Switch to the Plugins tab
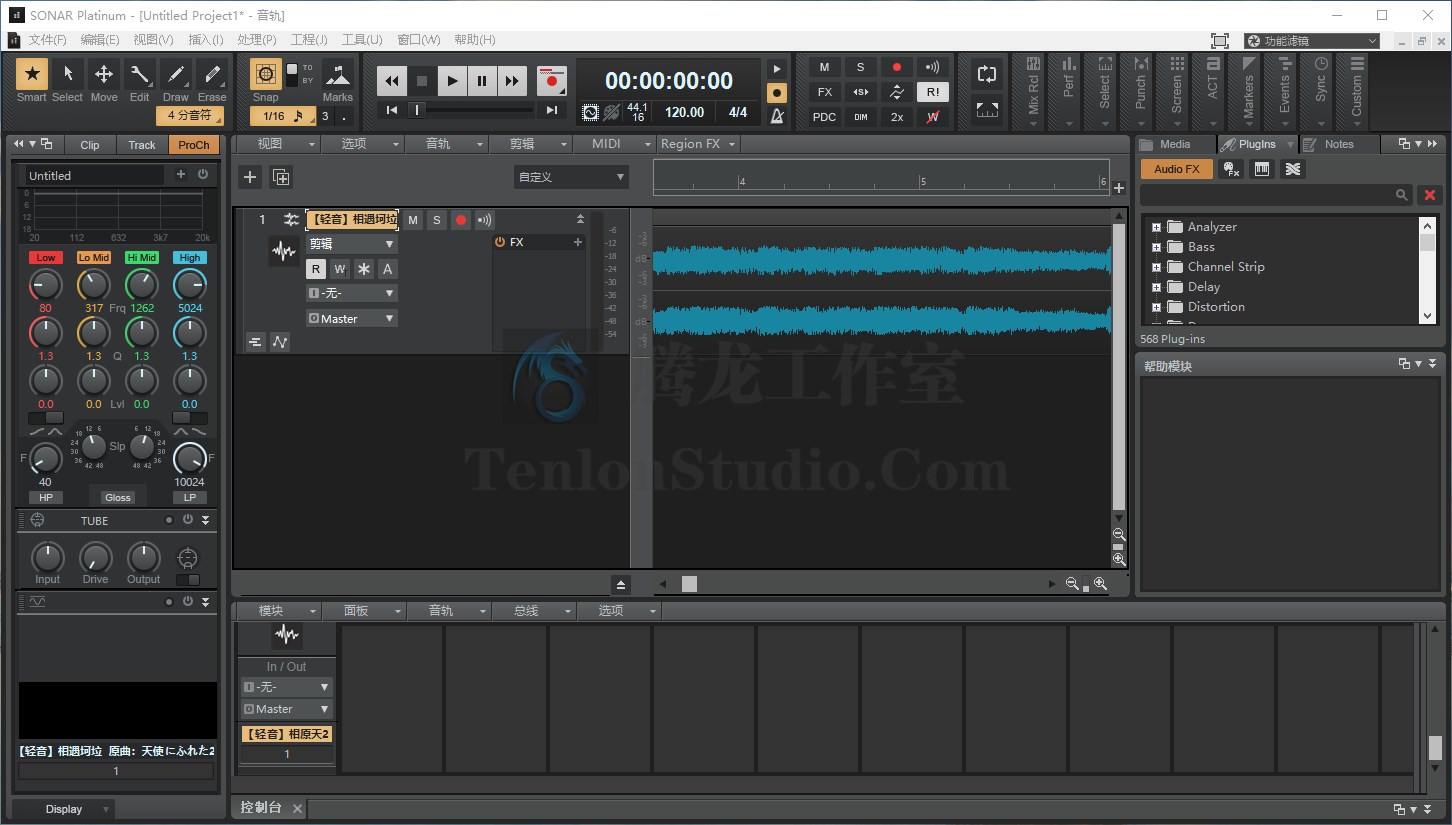Viewport: 1452px width, 825px height. point(1255,143)
